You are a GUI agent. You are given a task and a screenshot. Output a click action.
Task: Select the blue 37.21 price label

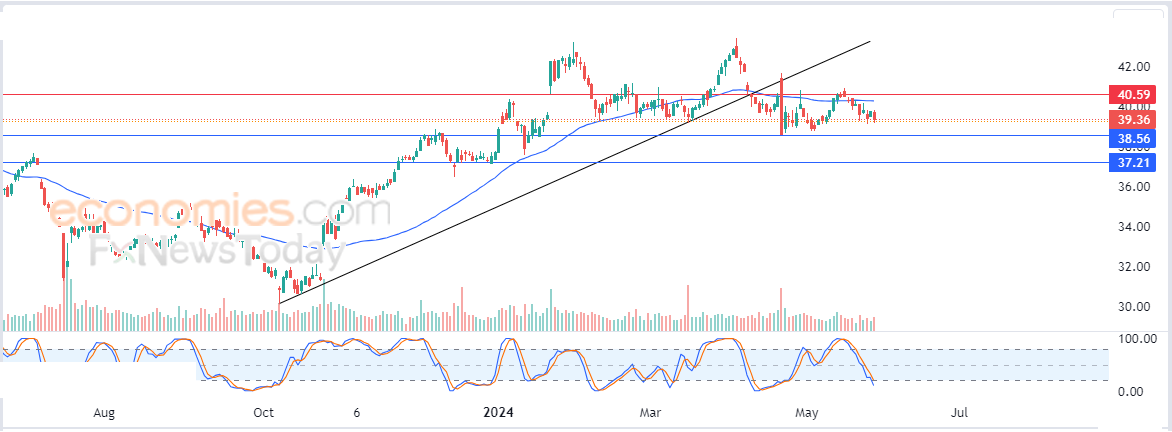pos(1132,162)
